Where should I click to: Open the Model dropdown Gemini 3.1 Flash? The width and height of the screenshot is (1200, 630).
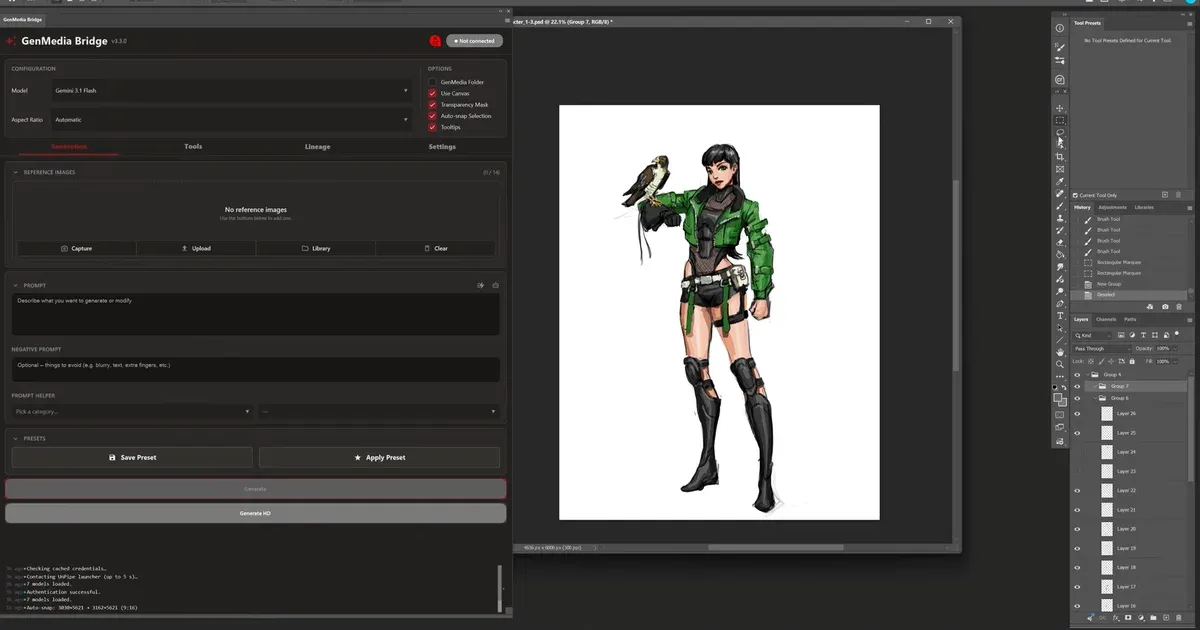click(231, 91)
